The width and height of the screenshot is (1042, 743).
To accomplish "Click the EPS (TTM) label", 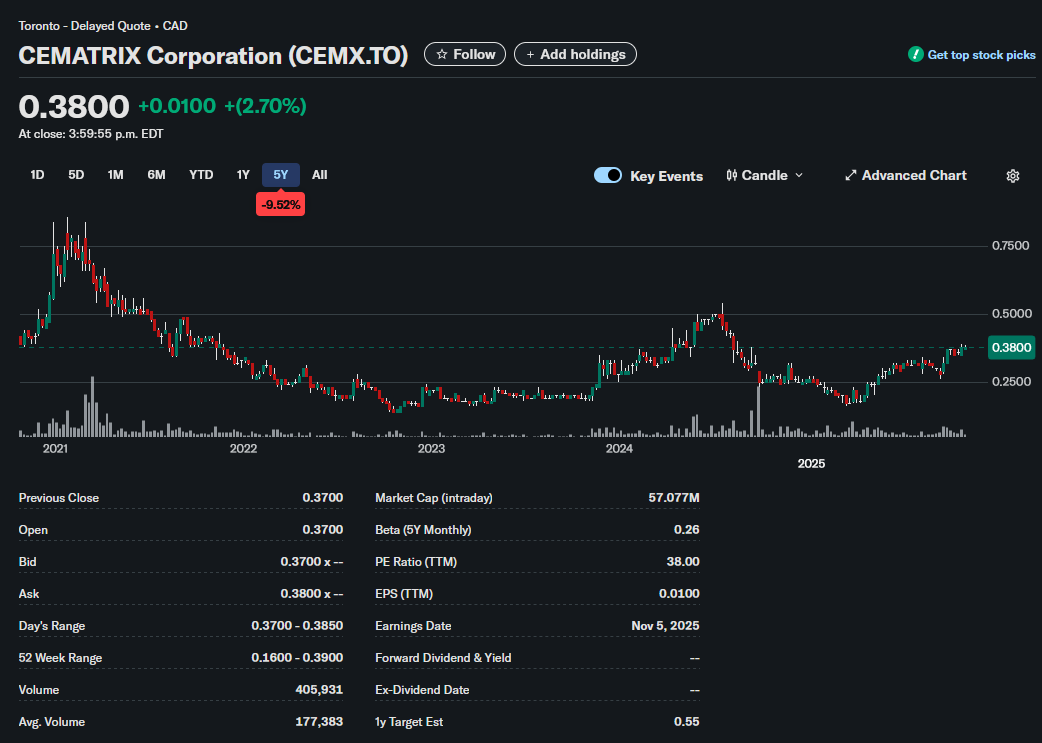I will (x=404, y=593).
